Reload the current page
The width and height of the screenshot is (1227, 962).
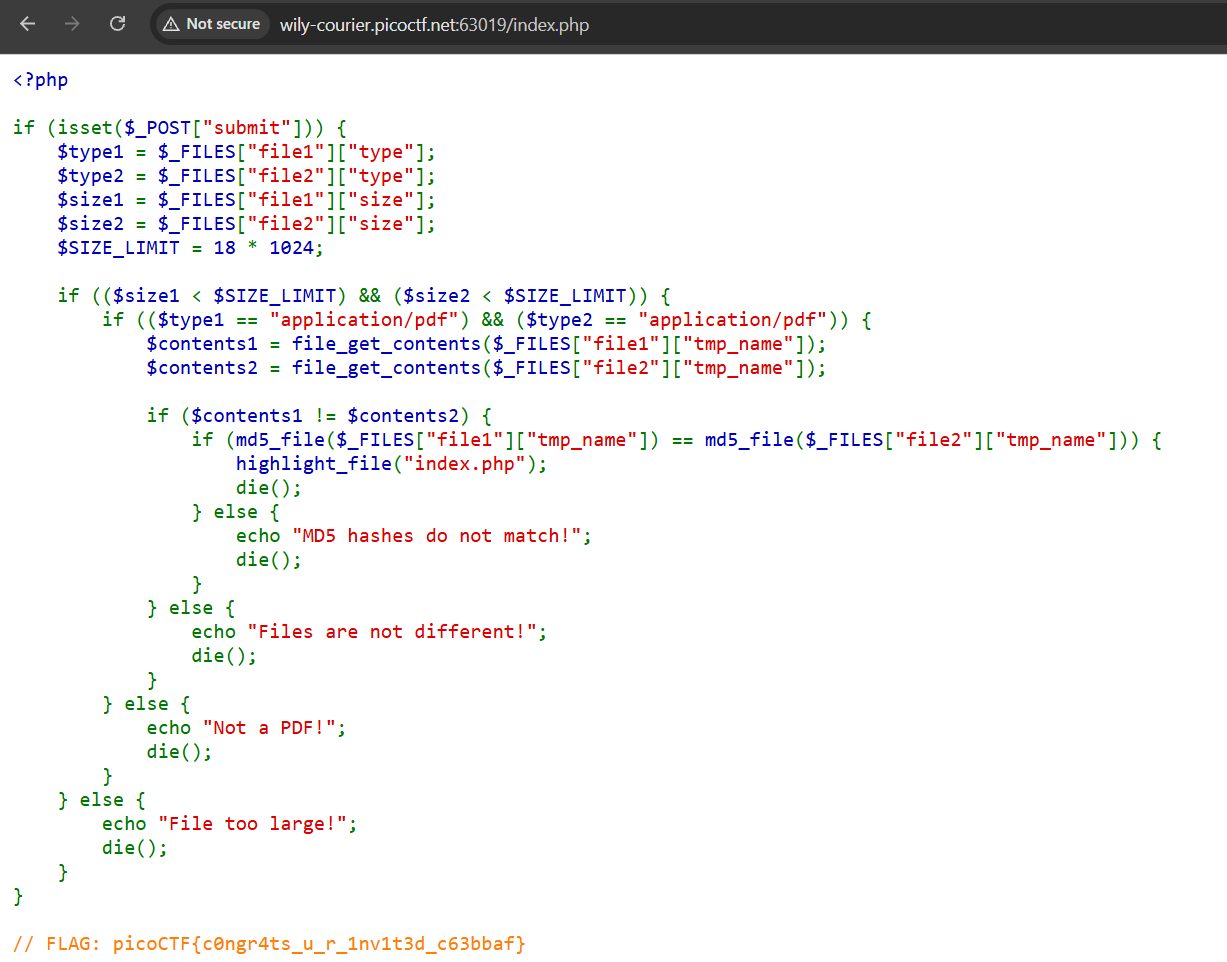pos(117,24)
